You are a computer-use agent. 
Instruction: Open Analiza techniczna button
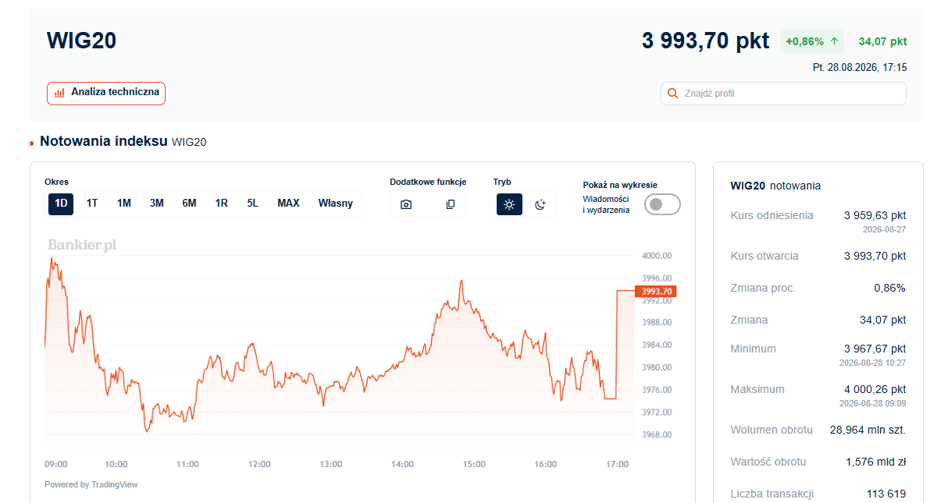coord(106,93)
